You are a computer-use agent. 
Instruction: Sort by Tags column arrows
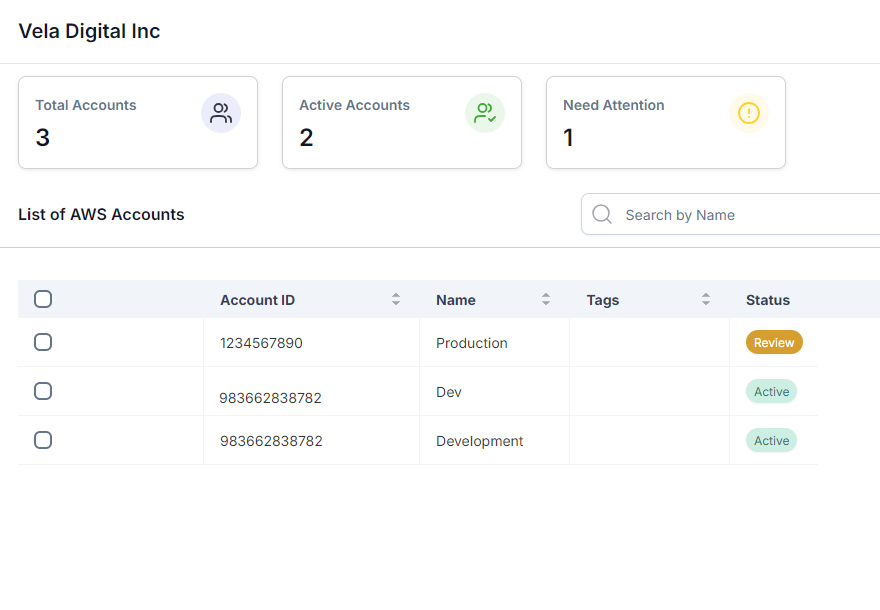(706, 299)
